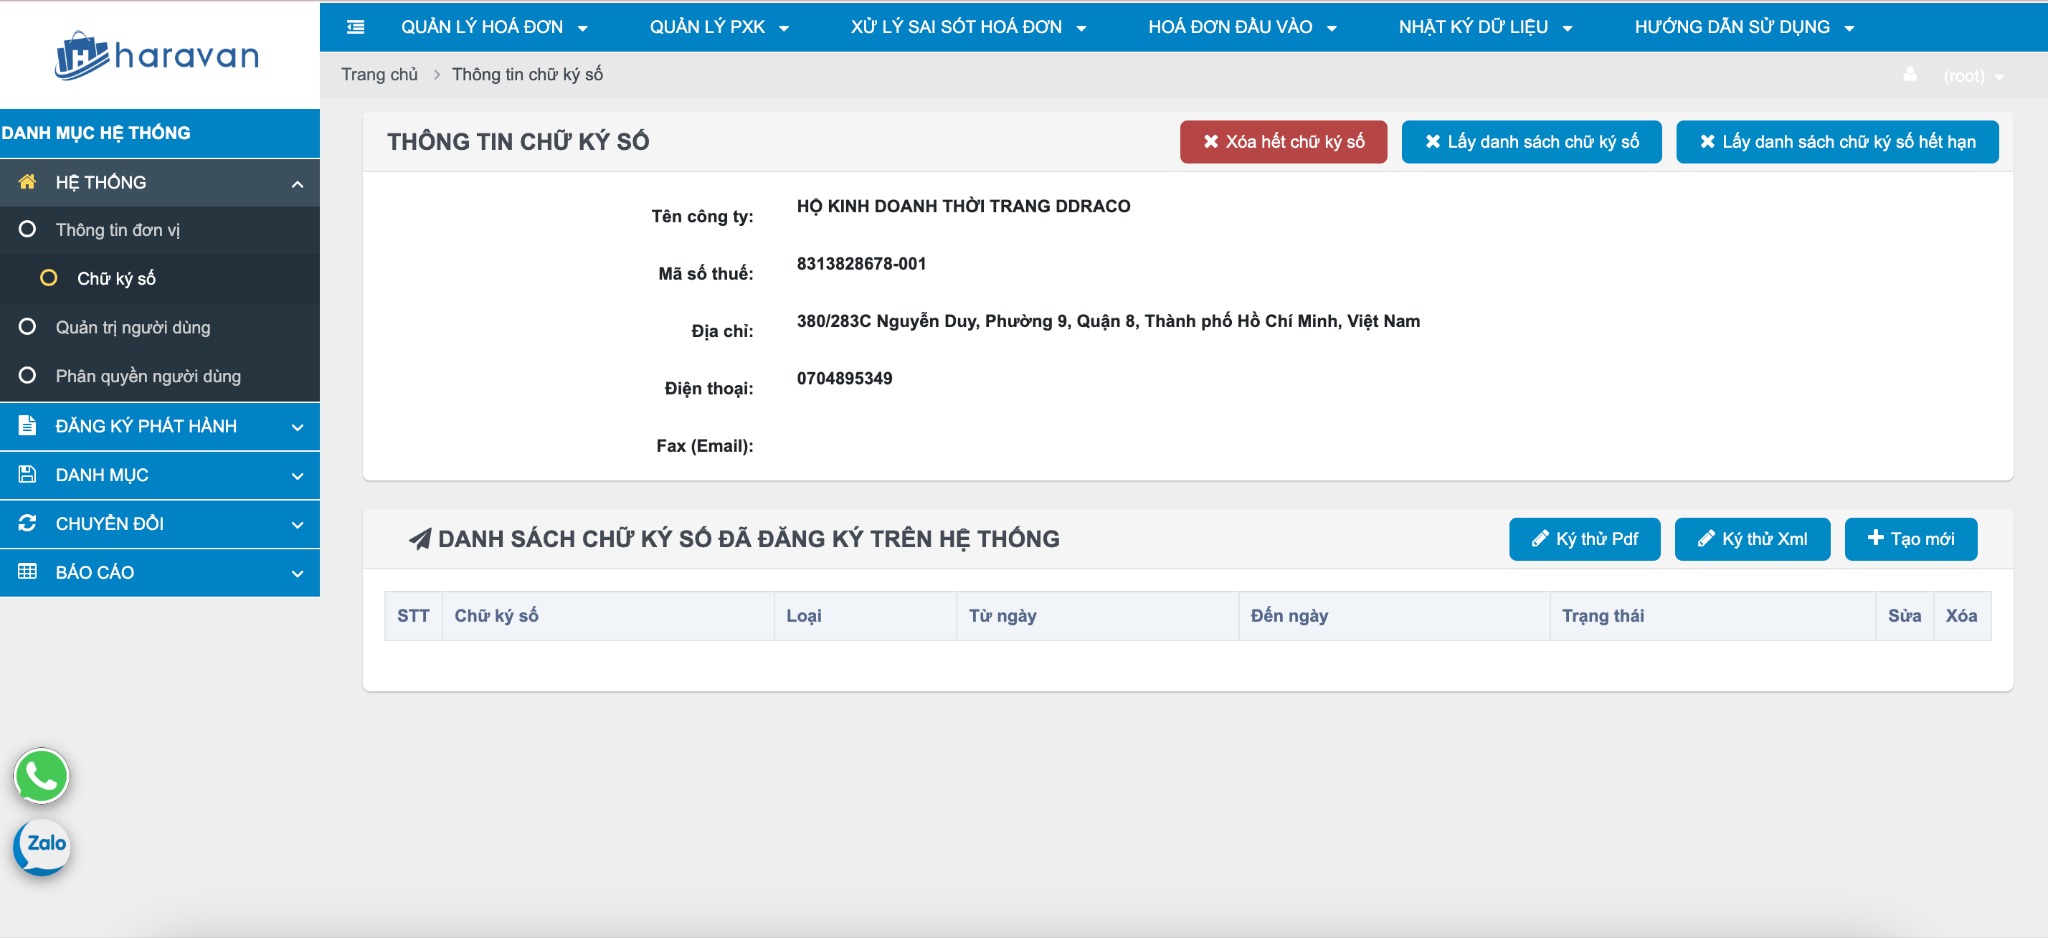Click the refresh icon beside CHUYỂN ĐỔI
This screenshot has width=2048, height=938.
[x=27, y=523]
